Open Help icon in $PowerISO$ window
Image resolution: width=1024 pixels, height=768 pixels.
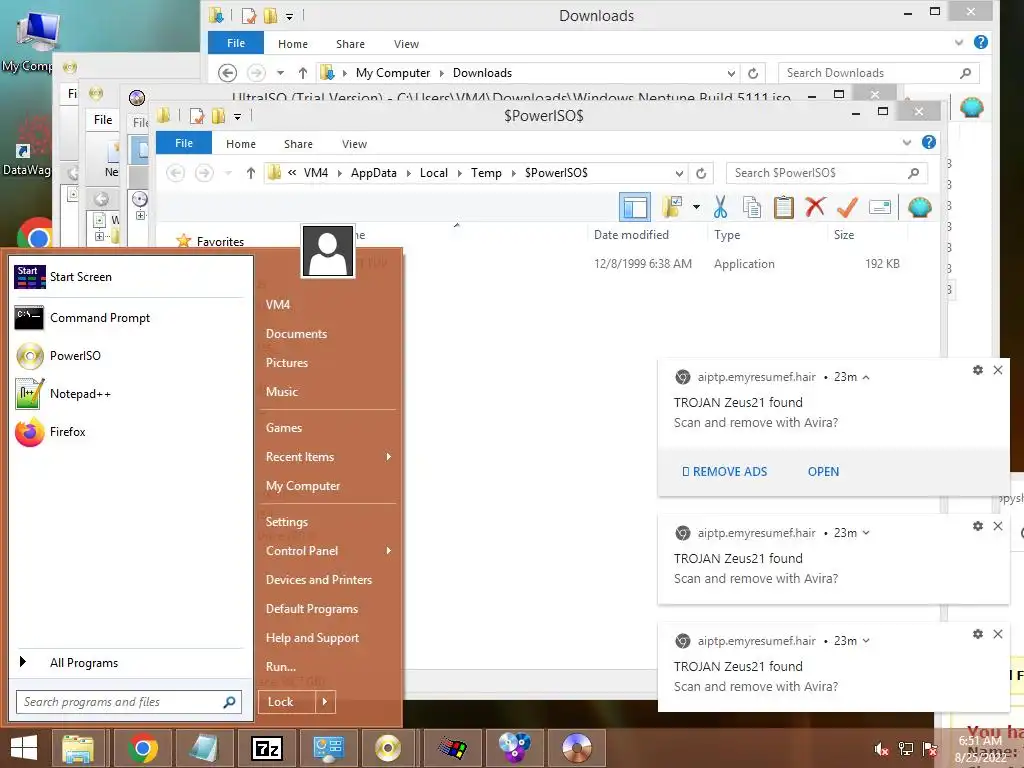tap(929, 142)
